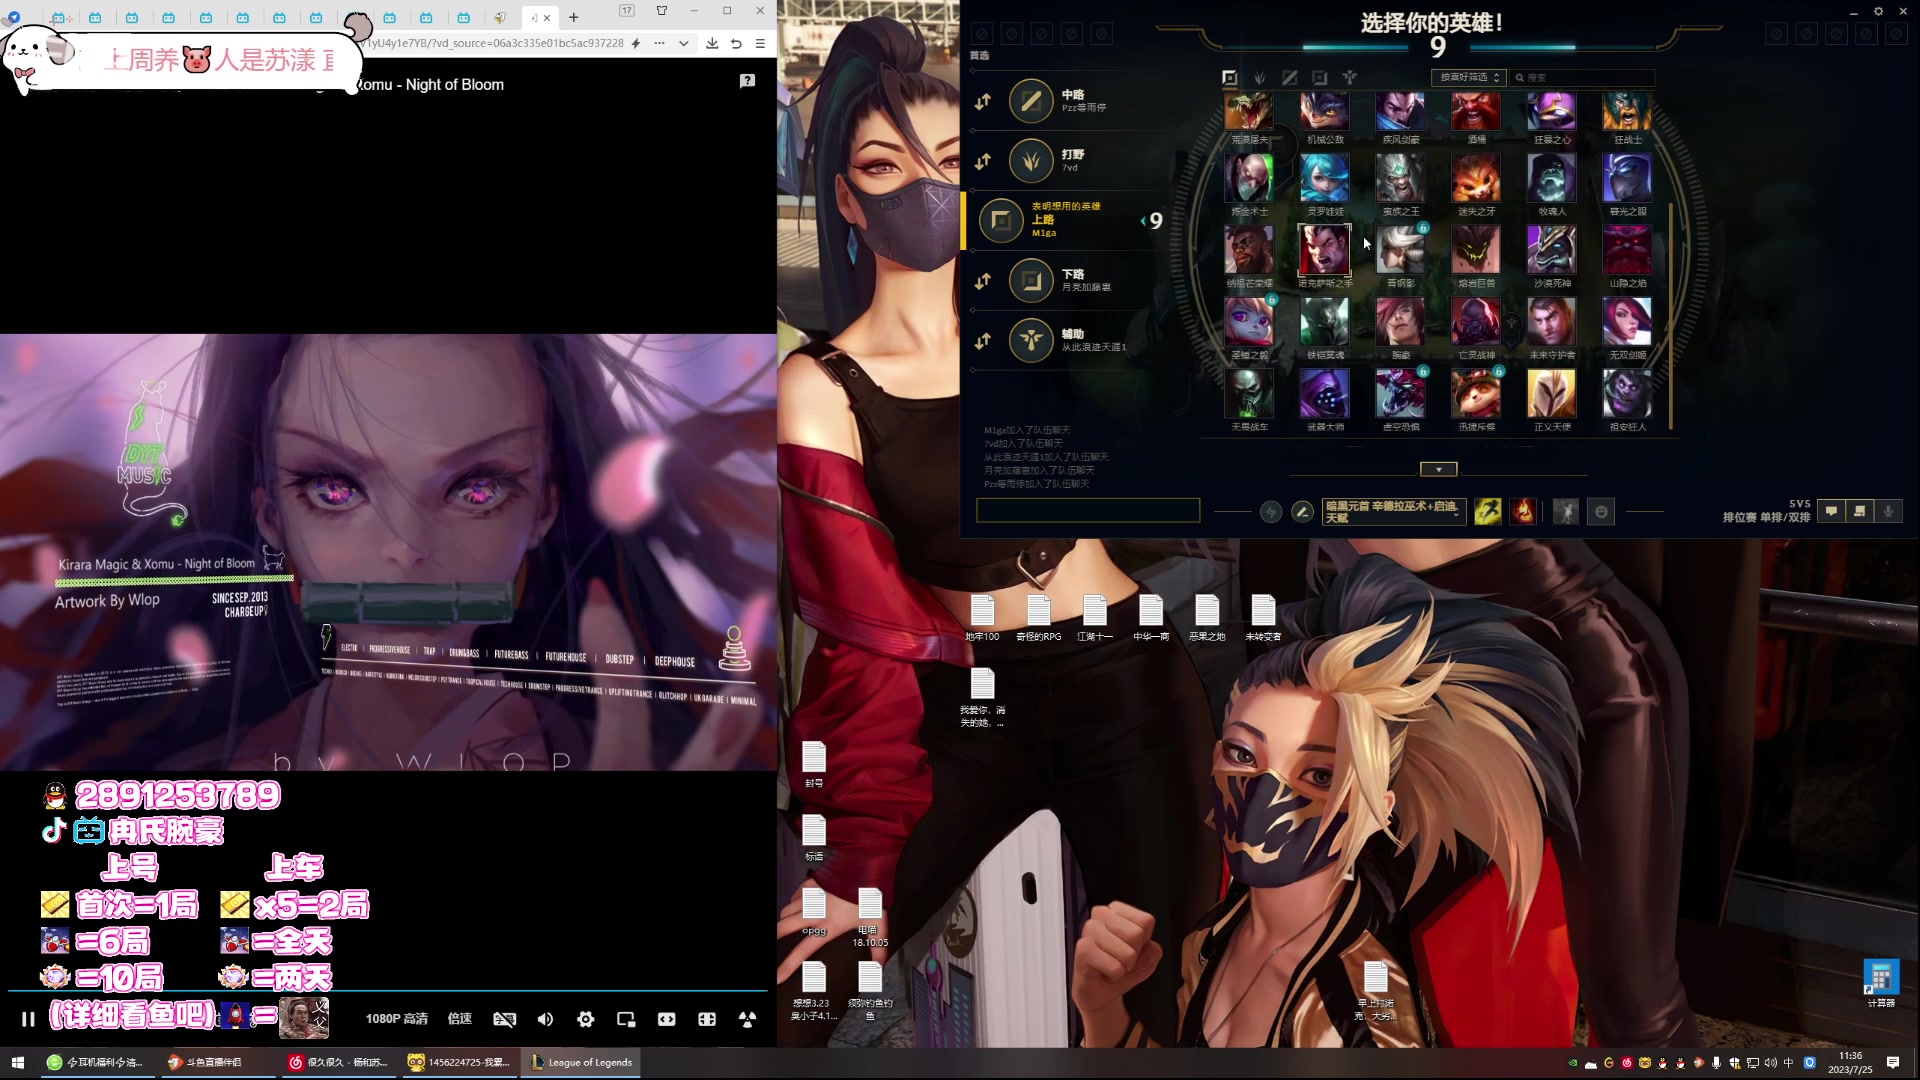Image resolution: width=1920 pixels, height=1080 pixels.
Task: Select champion 机械公敌
Action: tap(1325, 111)
